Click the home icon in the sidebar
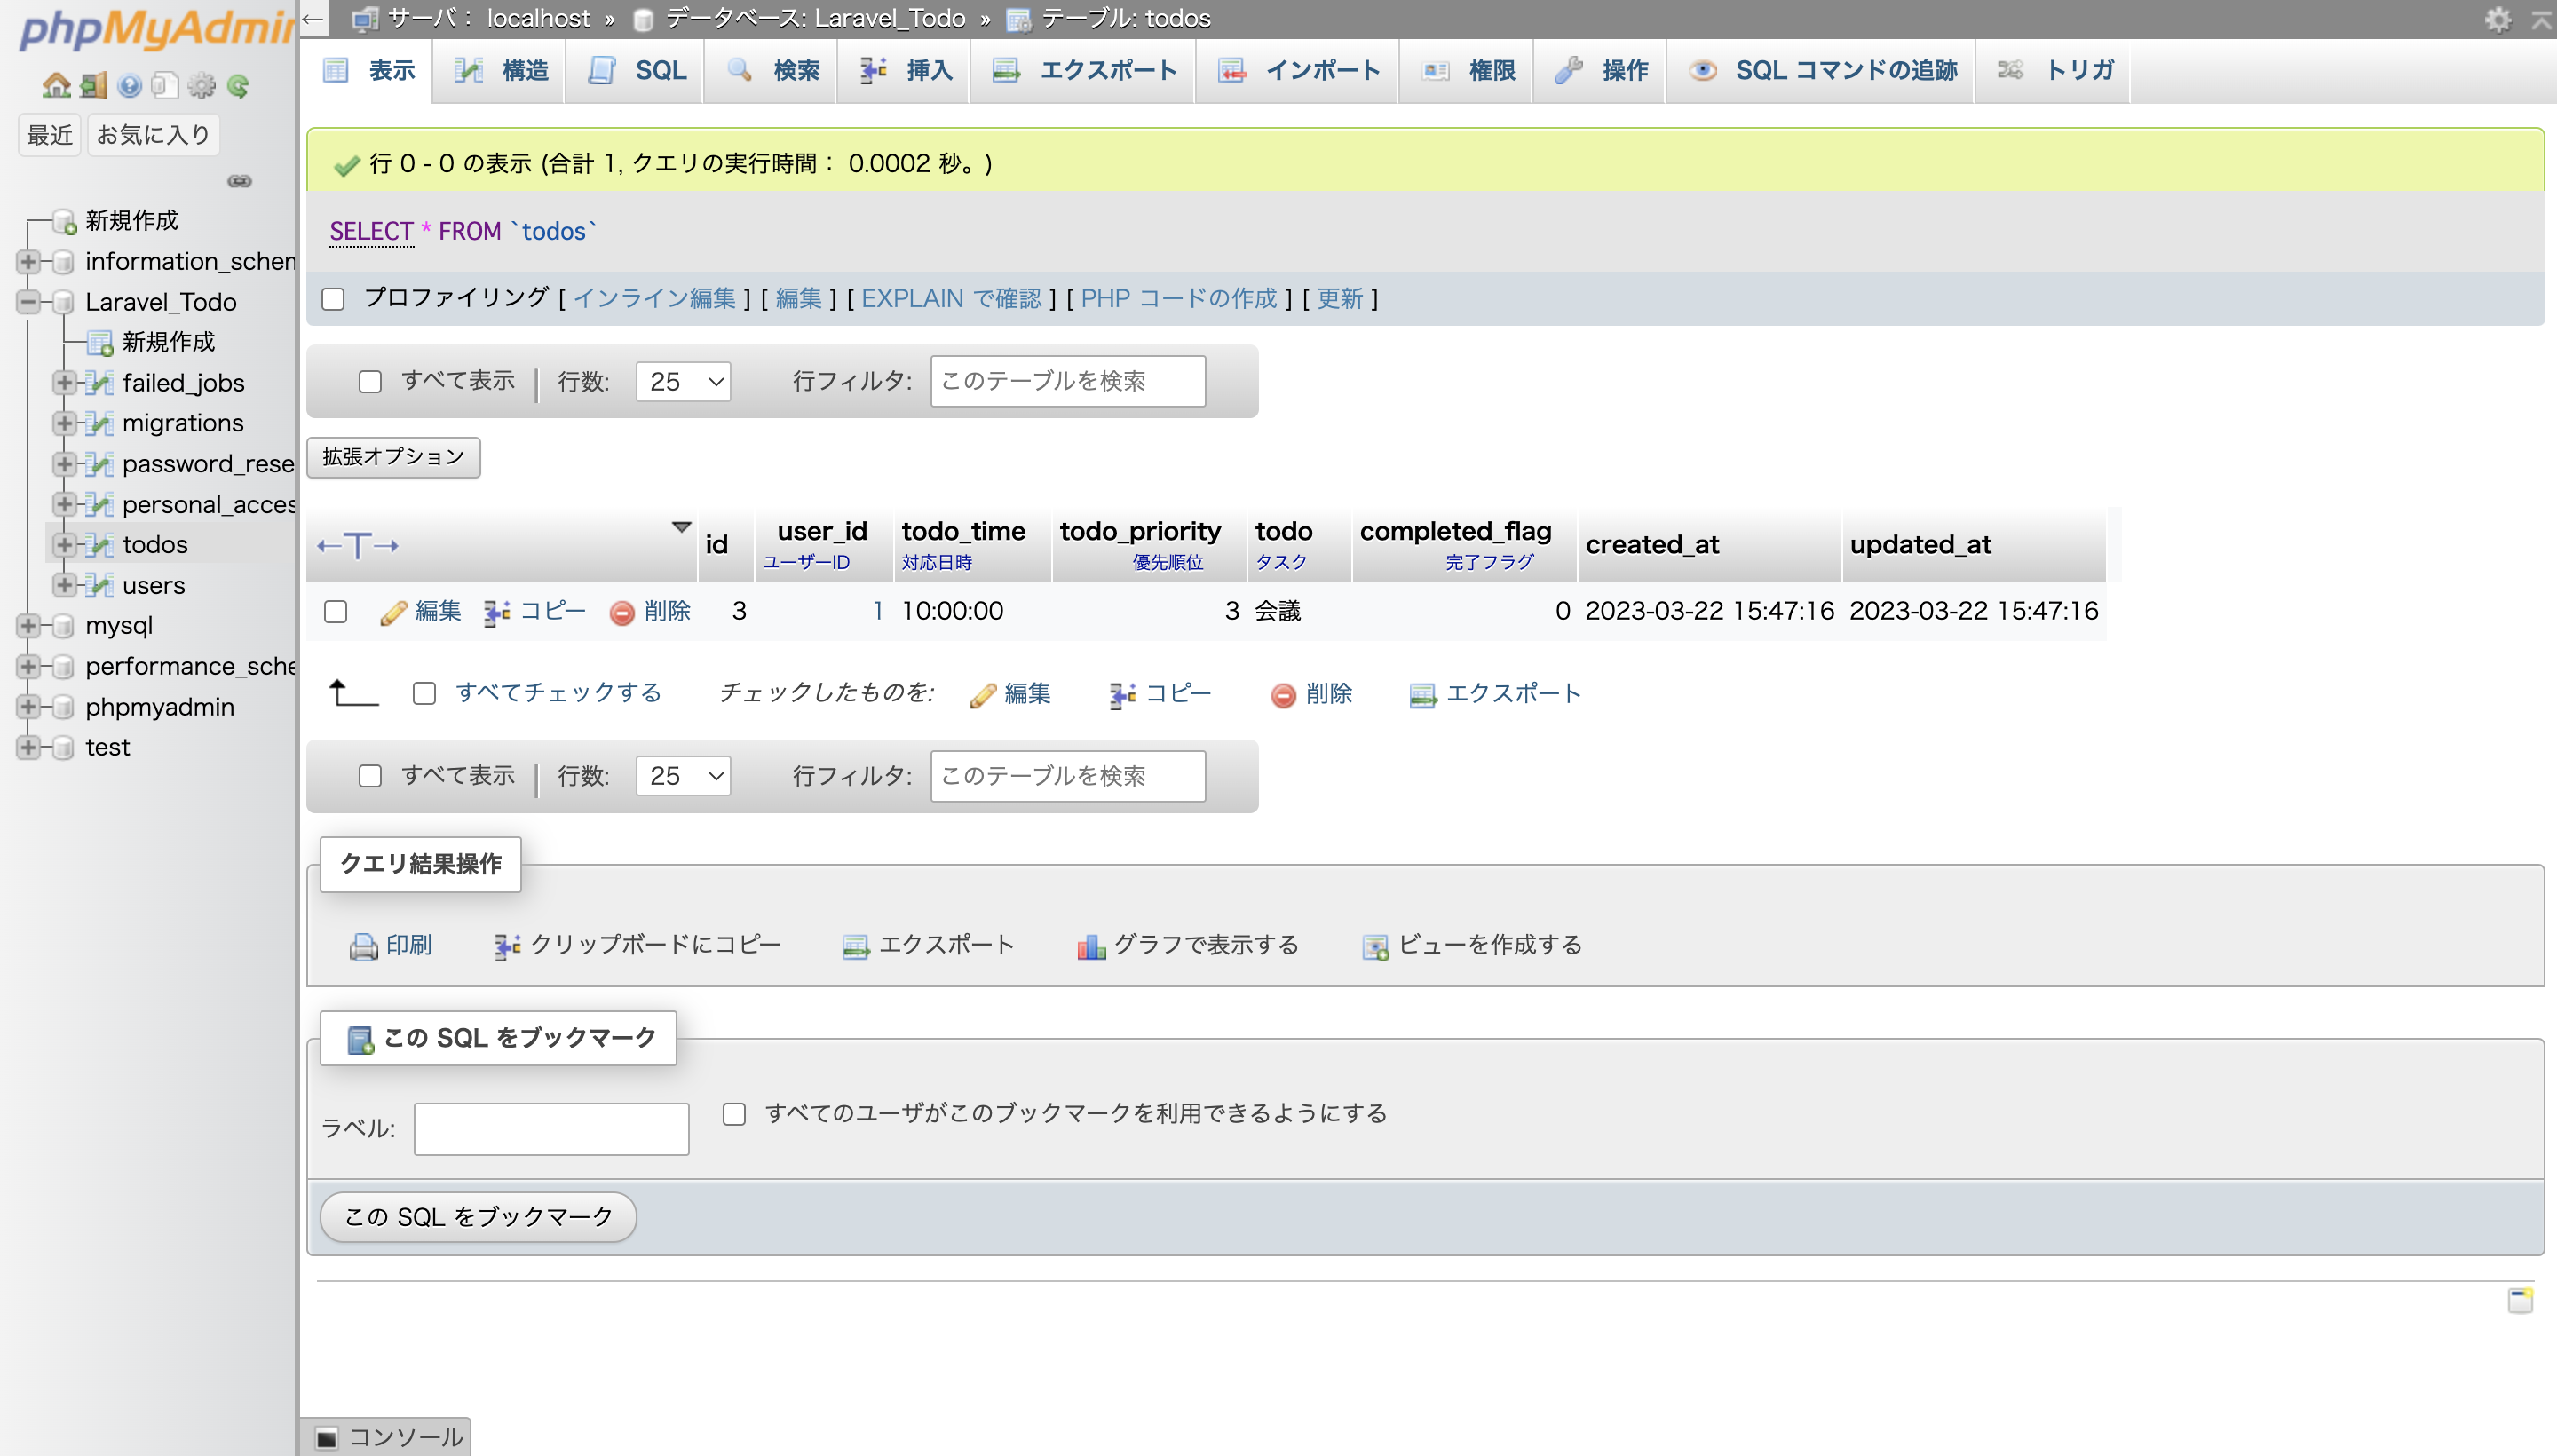This screenshot has width=2557, height=1456. (x=56, y=86)
